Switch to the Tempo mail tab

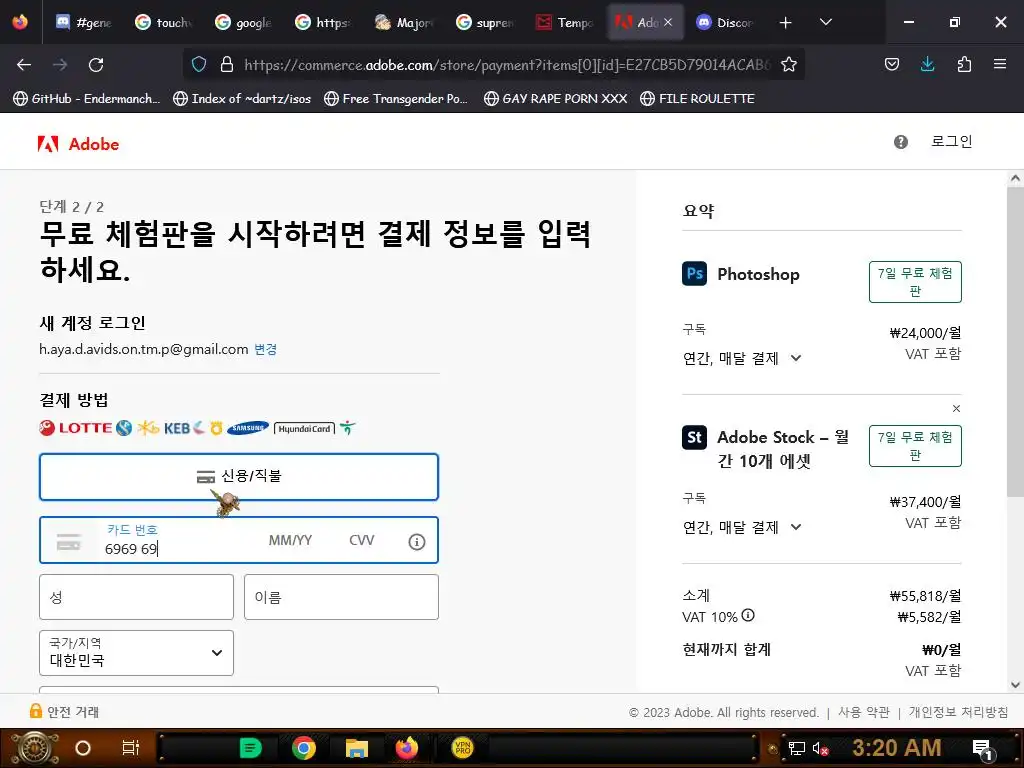[564, 23]
